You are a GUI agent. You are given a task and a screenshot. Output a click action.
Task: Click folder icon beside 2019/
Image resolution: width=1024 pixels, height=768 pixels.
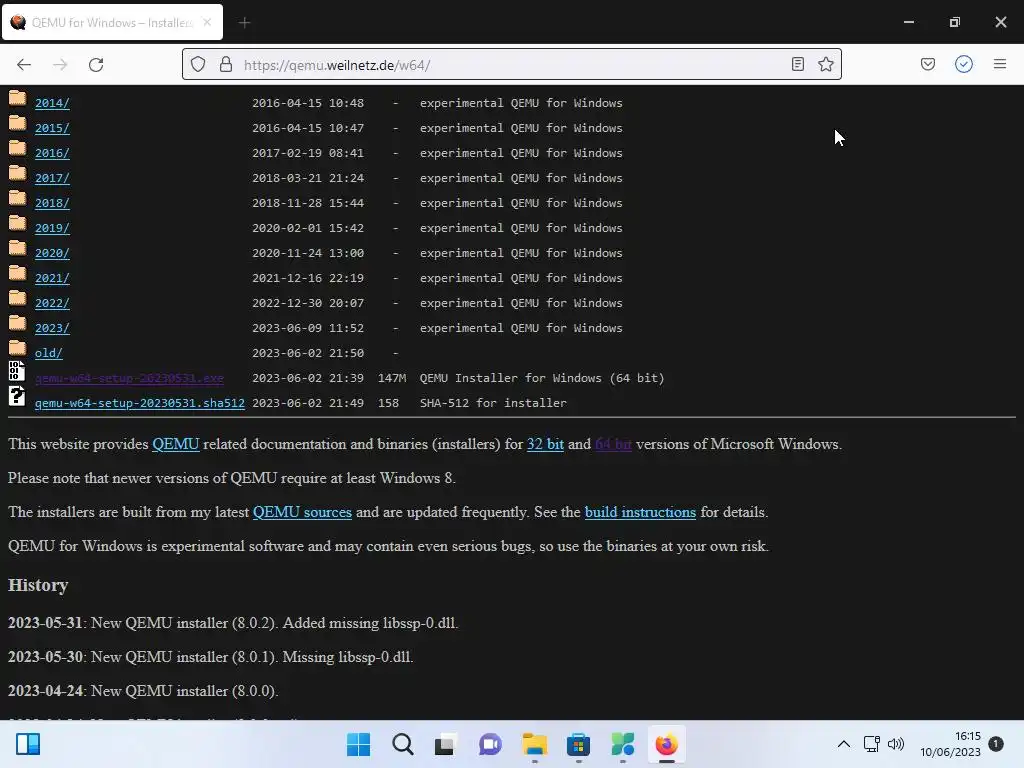[x=18, y=224]
